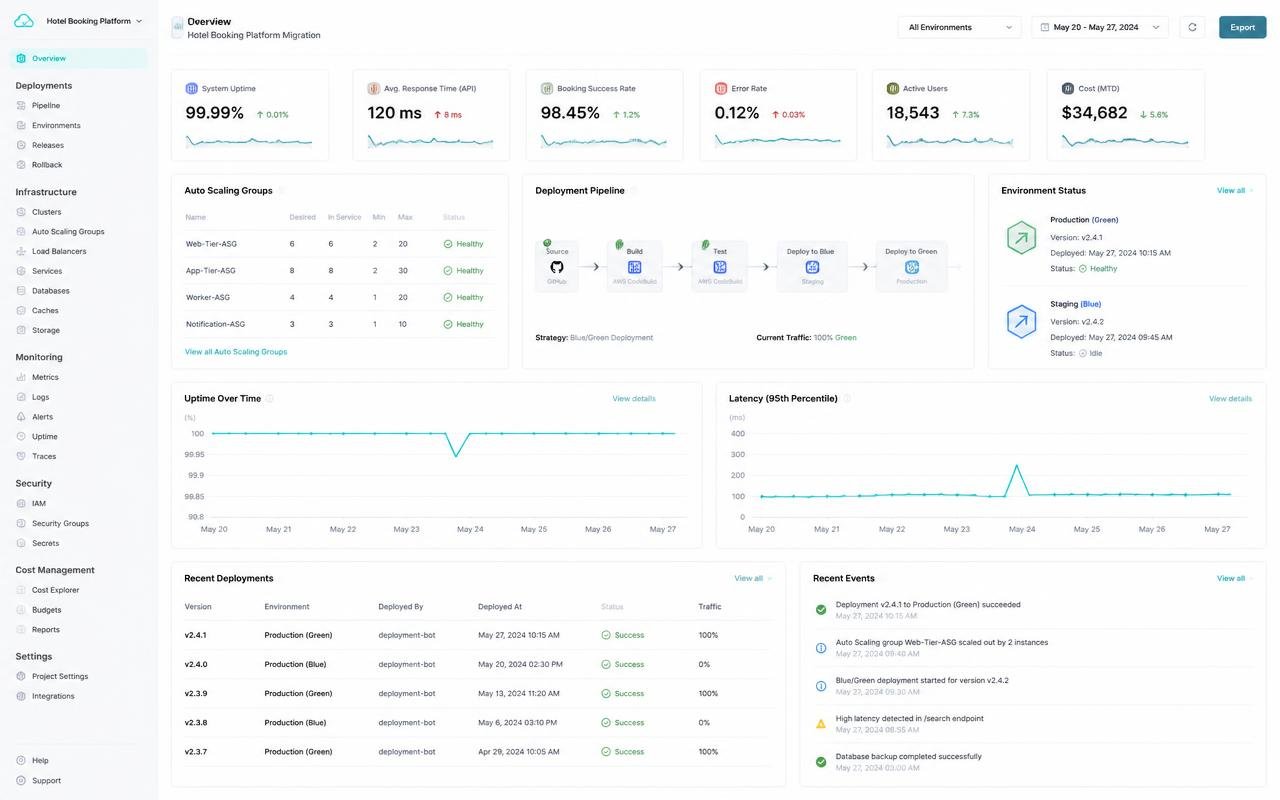Expand the Hotel Booking Platform project switcher
The width and height of the screenshot is (1280, 800).
(94, 21)
